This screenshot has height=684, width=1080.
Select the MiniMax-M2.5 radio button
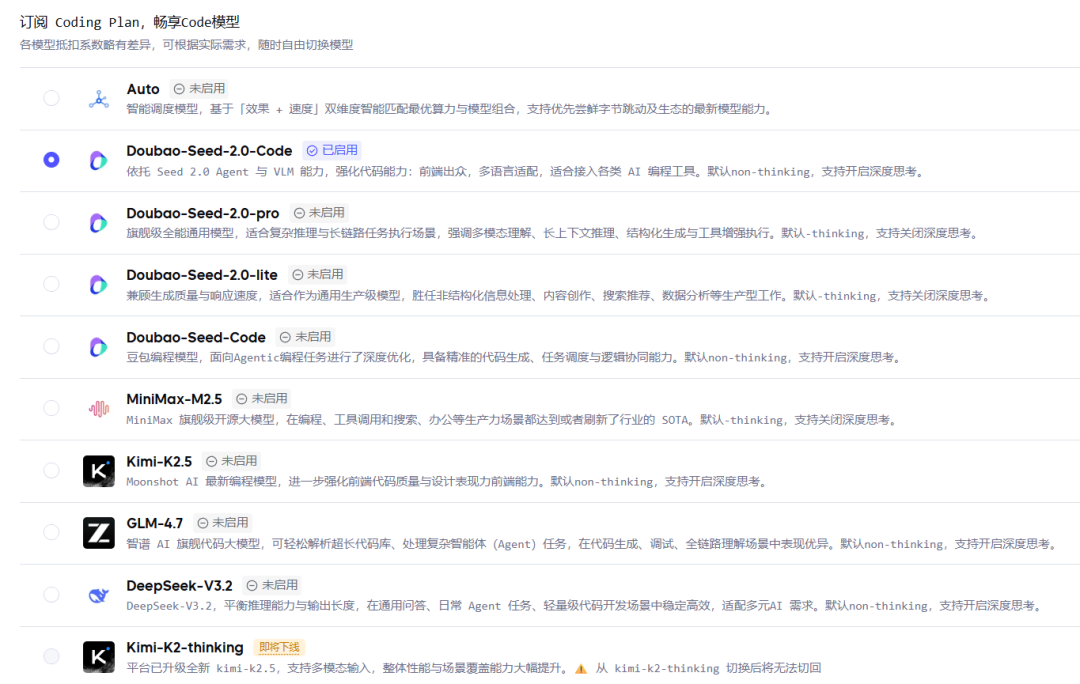51,408
